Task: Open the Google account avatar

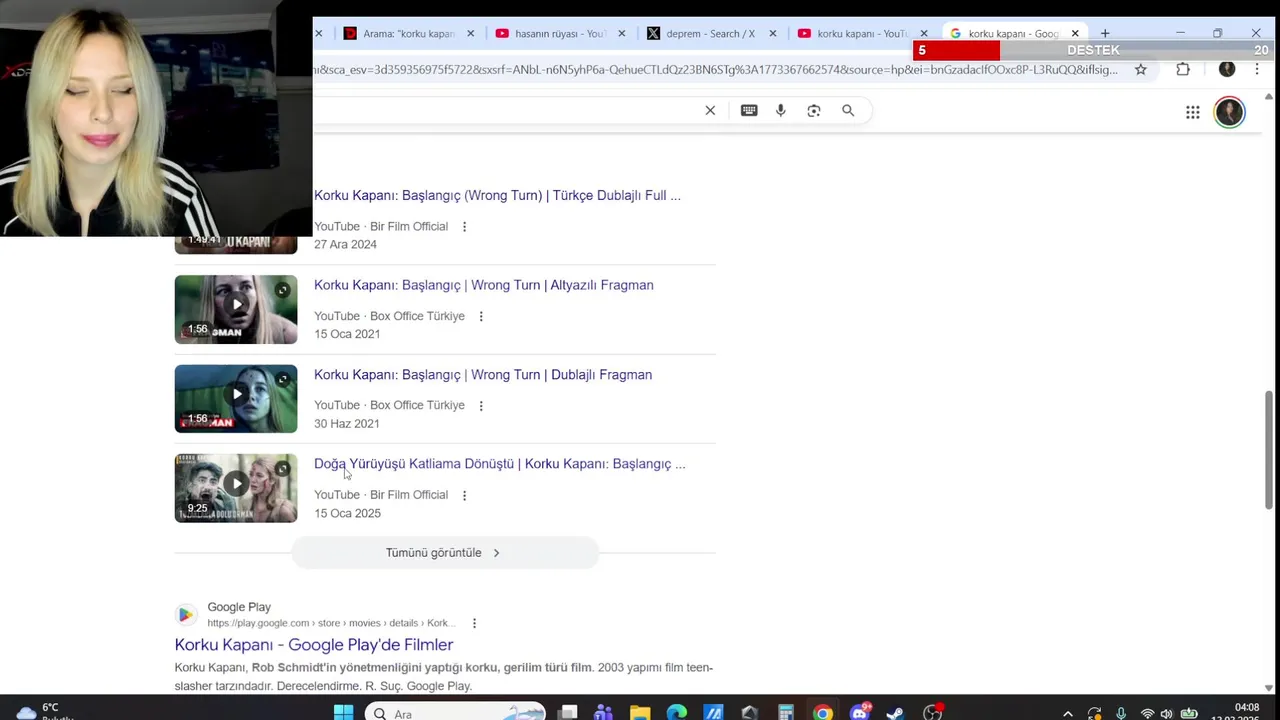Action: coord(1229,112)
